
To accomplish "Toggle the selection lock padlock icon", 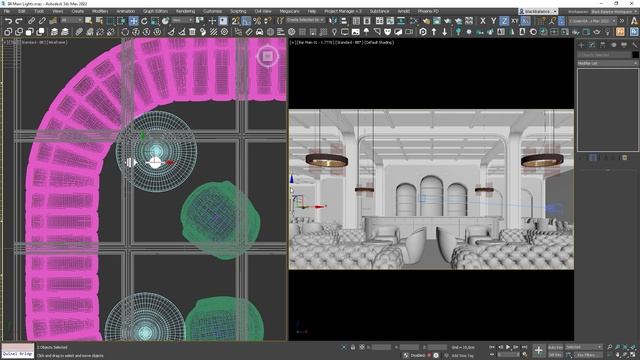I will (x=353, y=347).
